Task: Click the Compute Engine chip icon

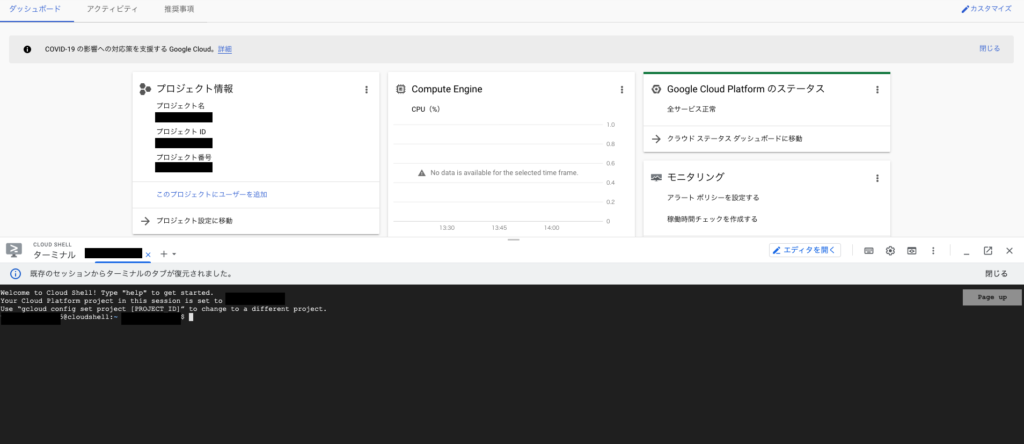Action: pyautogui.click(x=400, y=89)
